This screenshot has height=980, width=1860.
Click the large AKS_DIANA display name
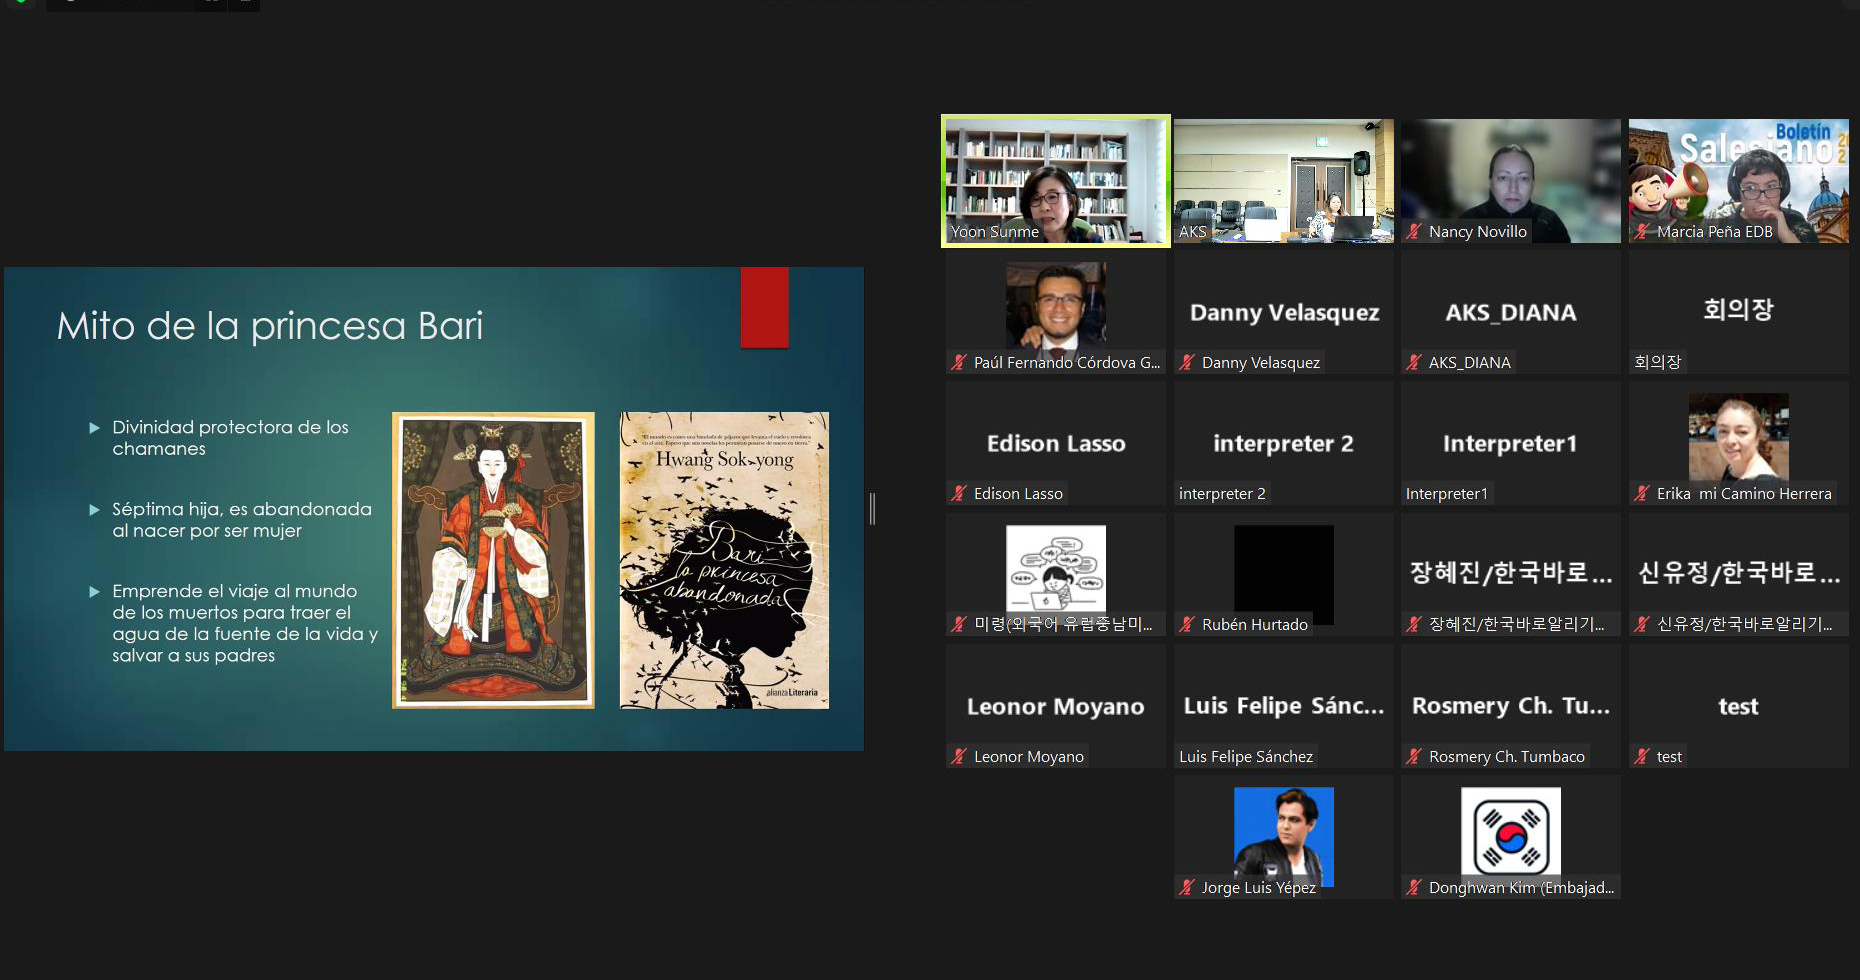tap(1511, 313)
